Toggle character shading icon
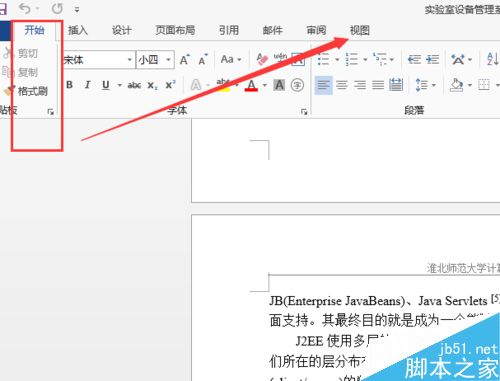The image size is (500, 381). (x=279, y=85)
